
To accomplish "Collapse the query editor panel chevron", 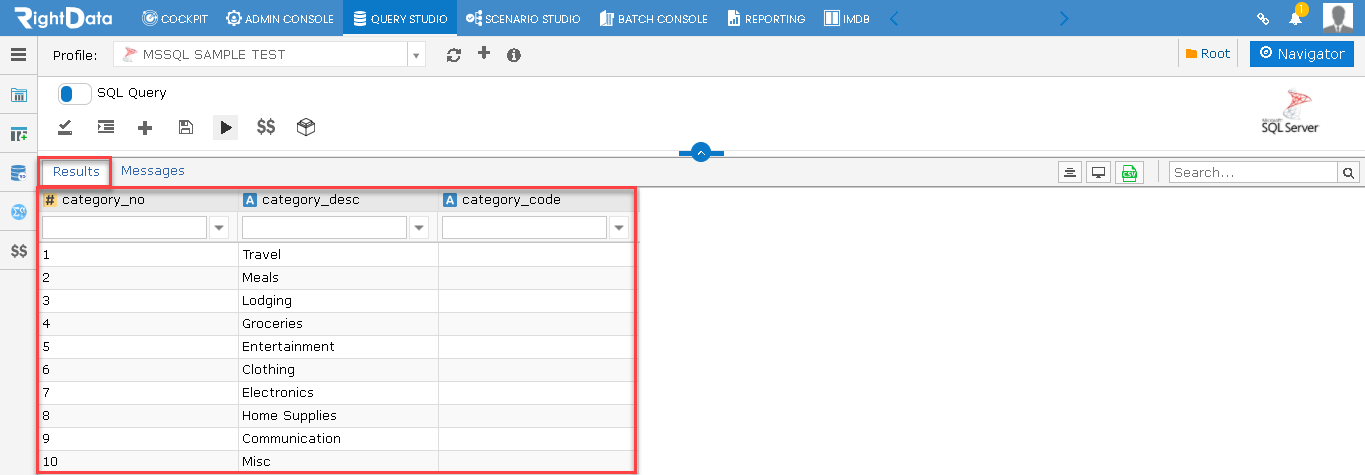I will pyautogui.click(x=701, y=152).
